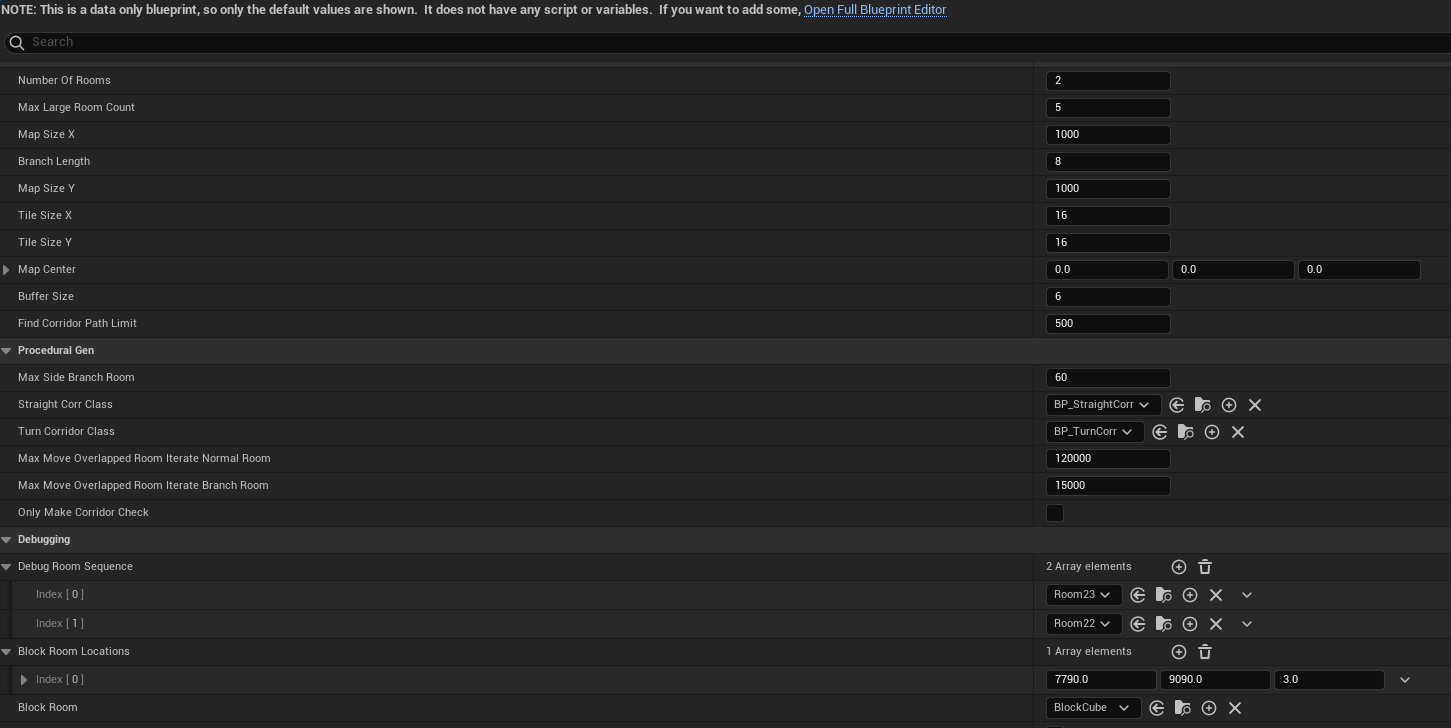This screenshot has height=728, width=1451.
Task: Expand the Map Center vector property
Action: tap(7, 270)
